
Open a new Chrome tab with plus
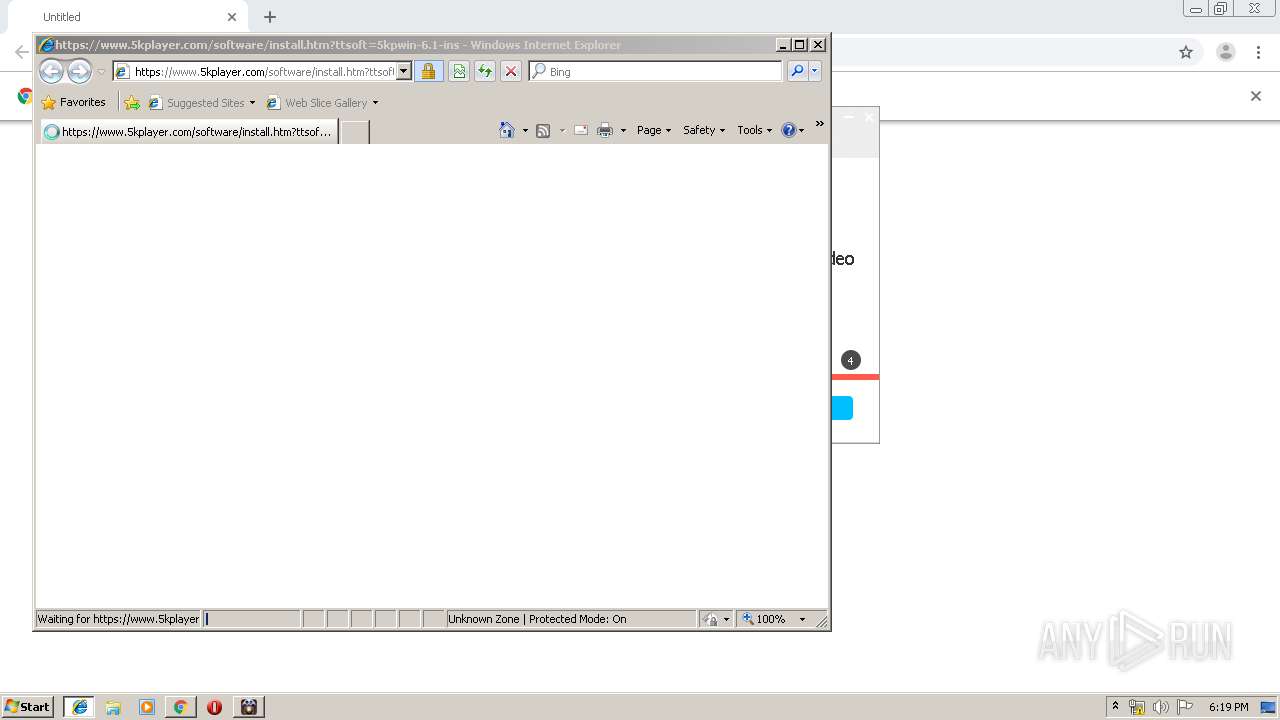(x=270, y=17)
